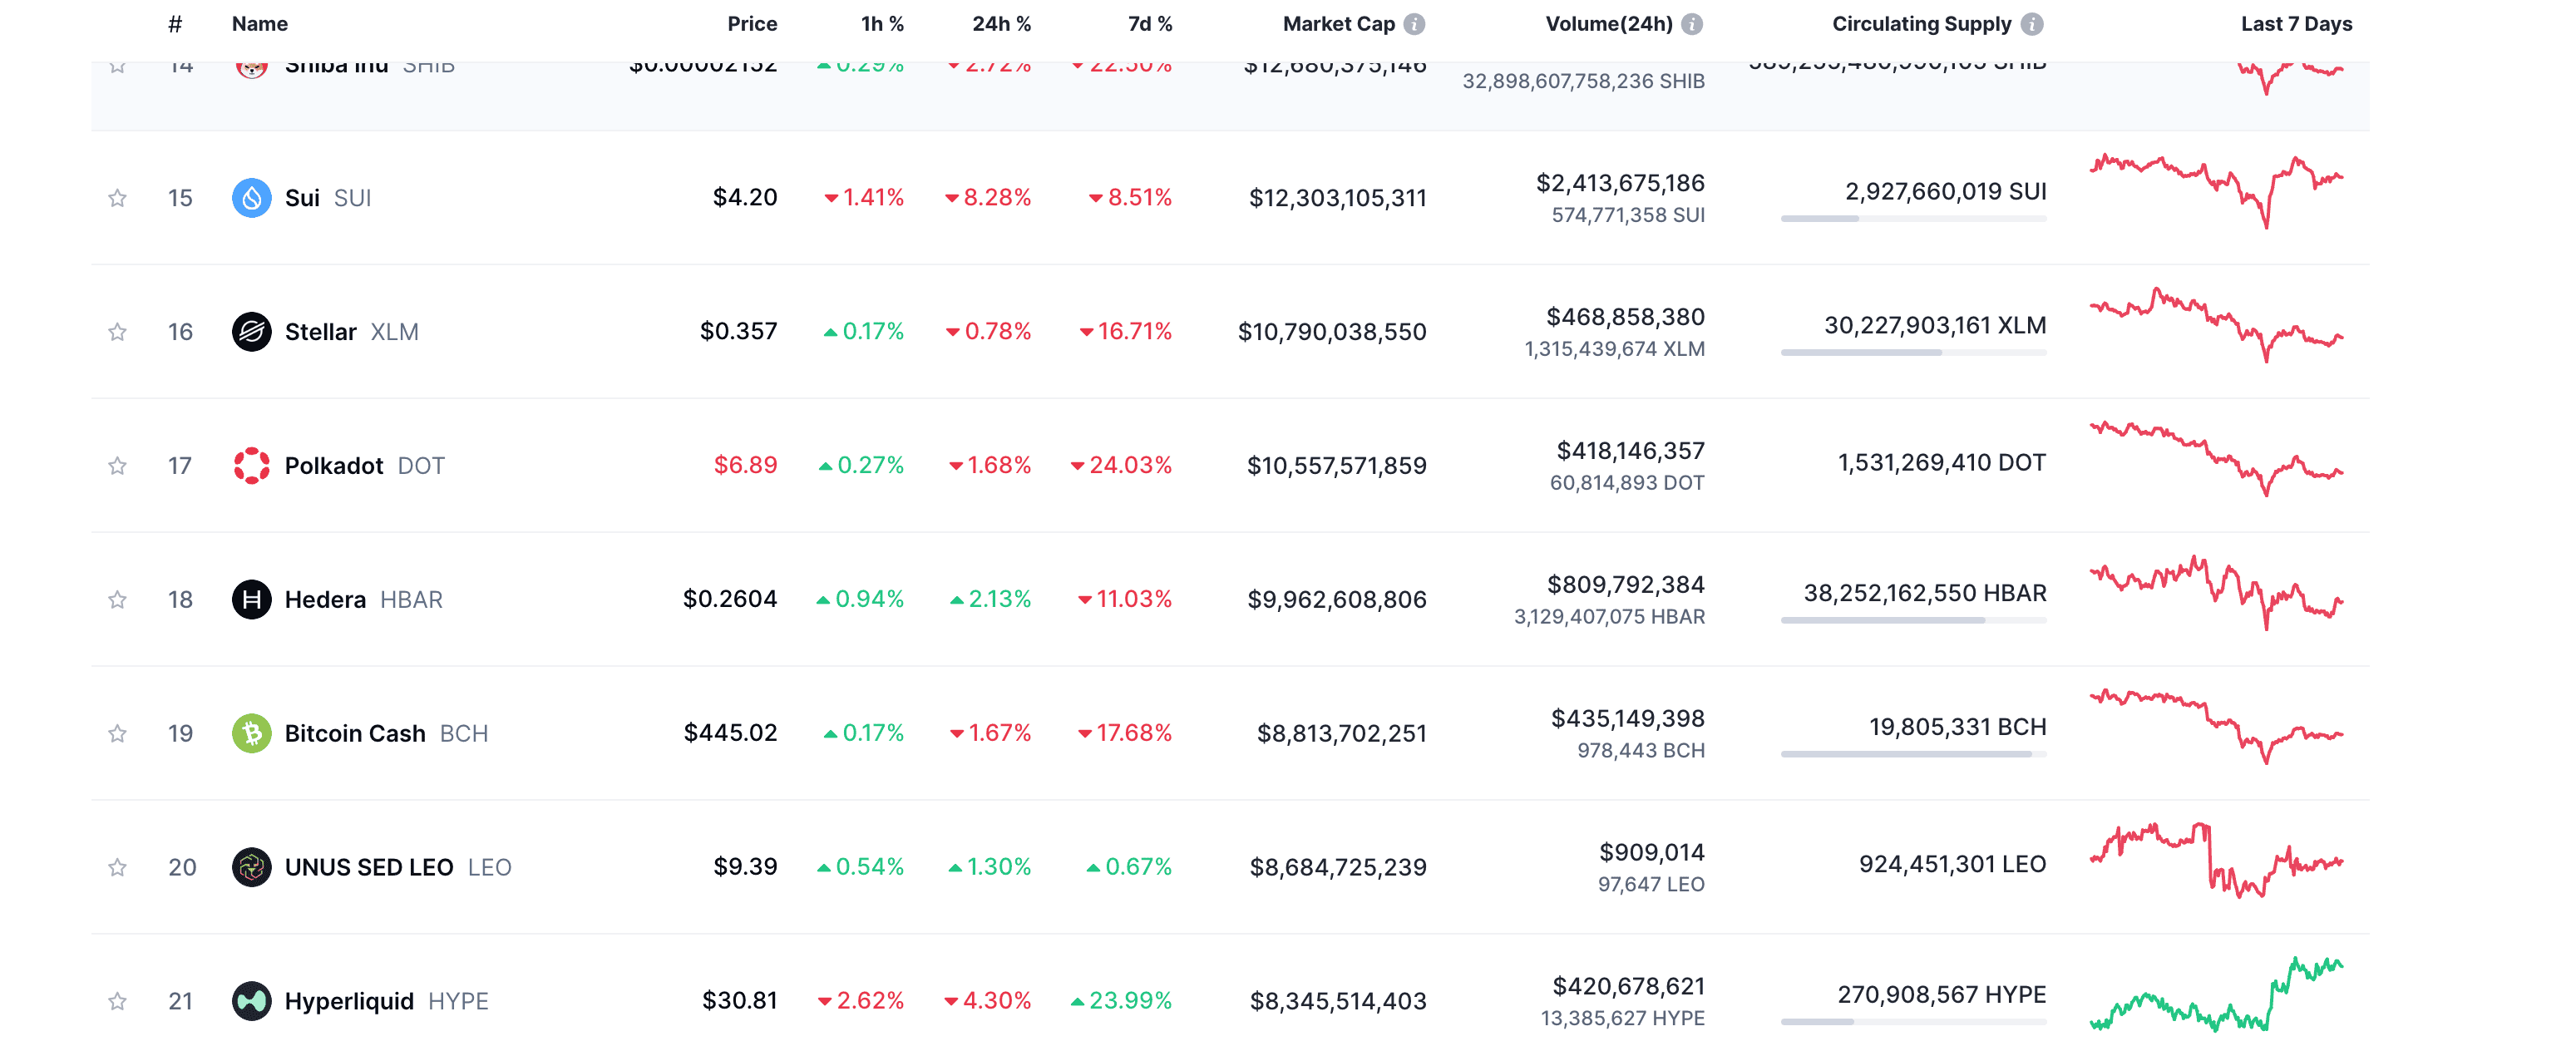Sort by the 24h % column header
Image resolution: width=2576 pixels, height=1051 pixels.
(x=1000, y=24)
